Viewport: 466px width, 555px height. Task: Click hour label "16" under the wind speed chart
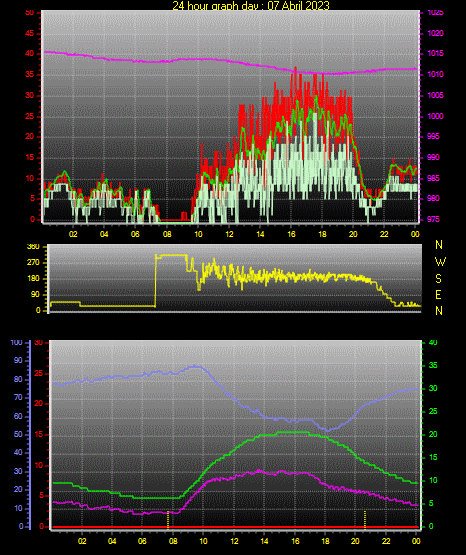(x=291, y=234)
